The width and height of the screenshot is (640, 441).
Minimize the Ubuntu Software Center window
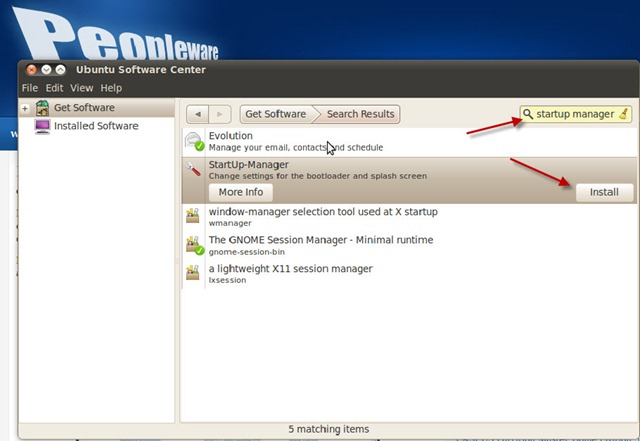click(x=46, y=70)
